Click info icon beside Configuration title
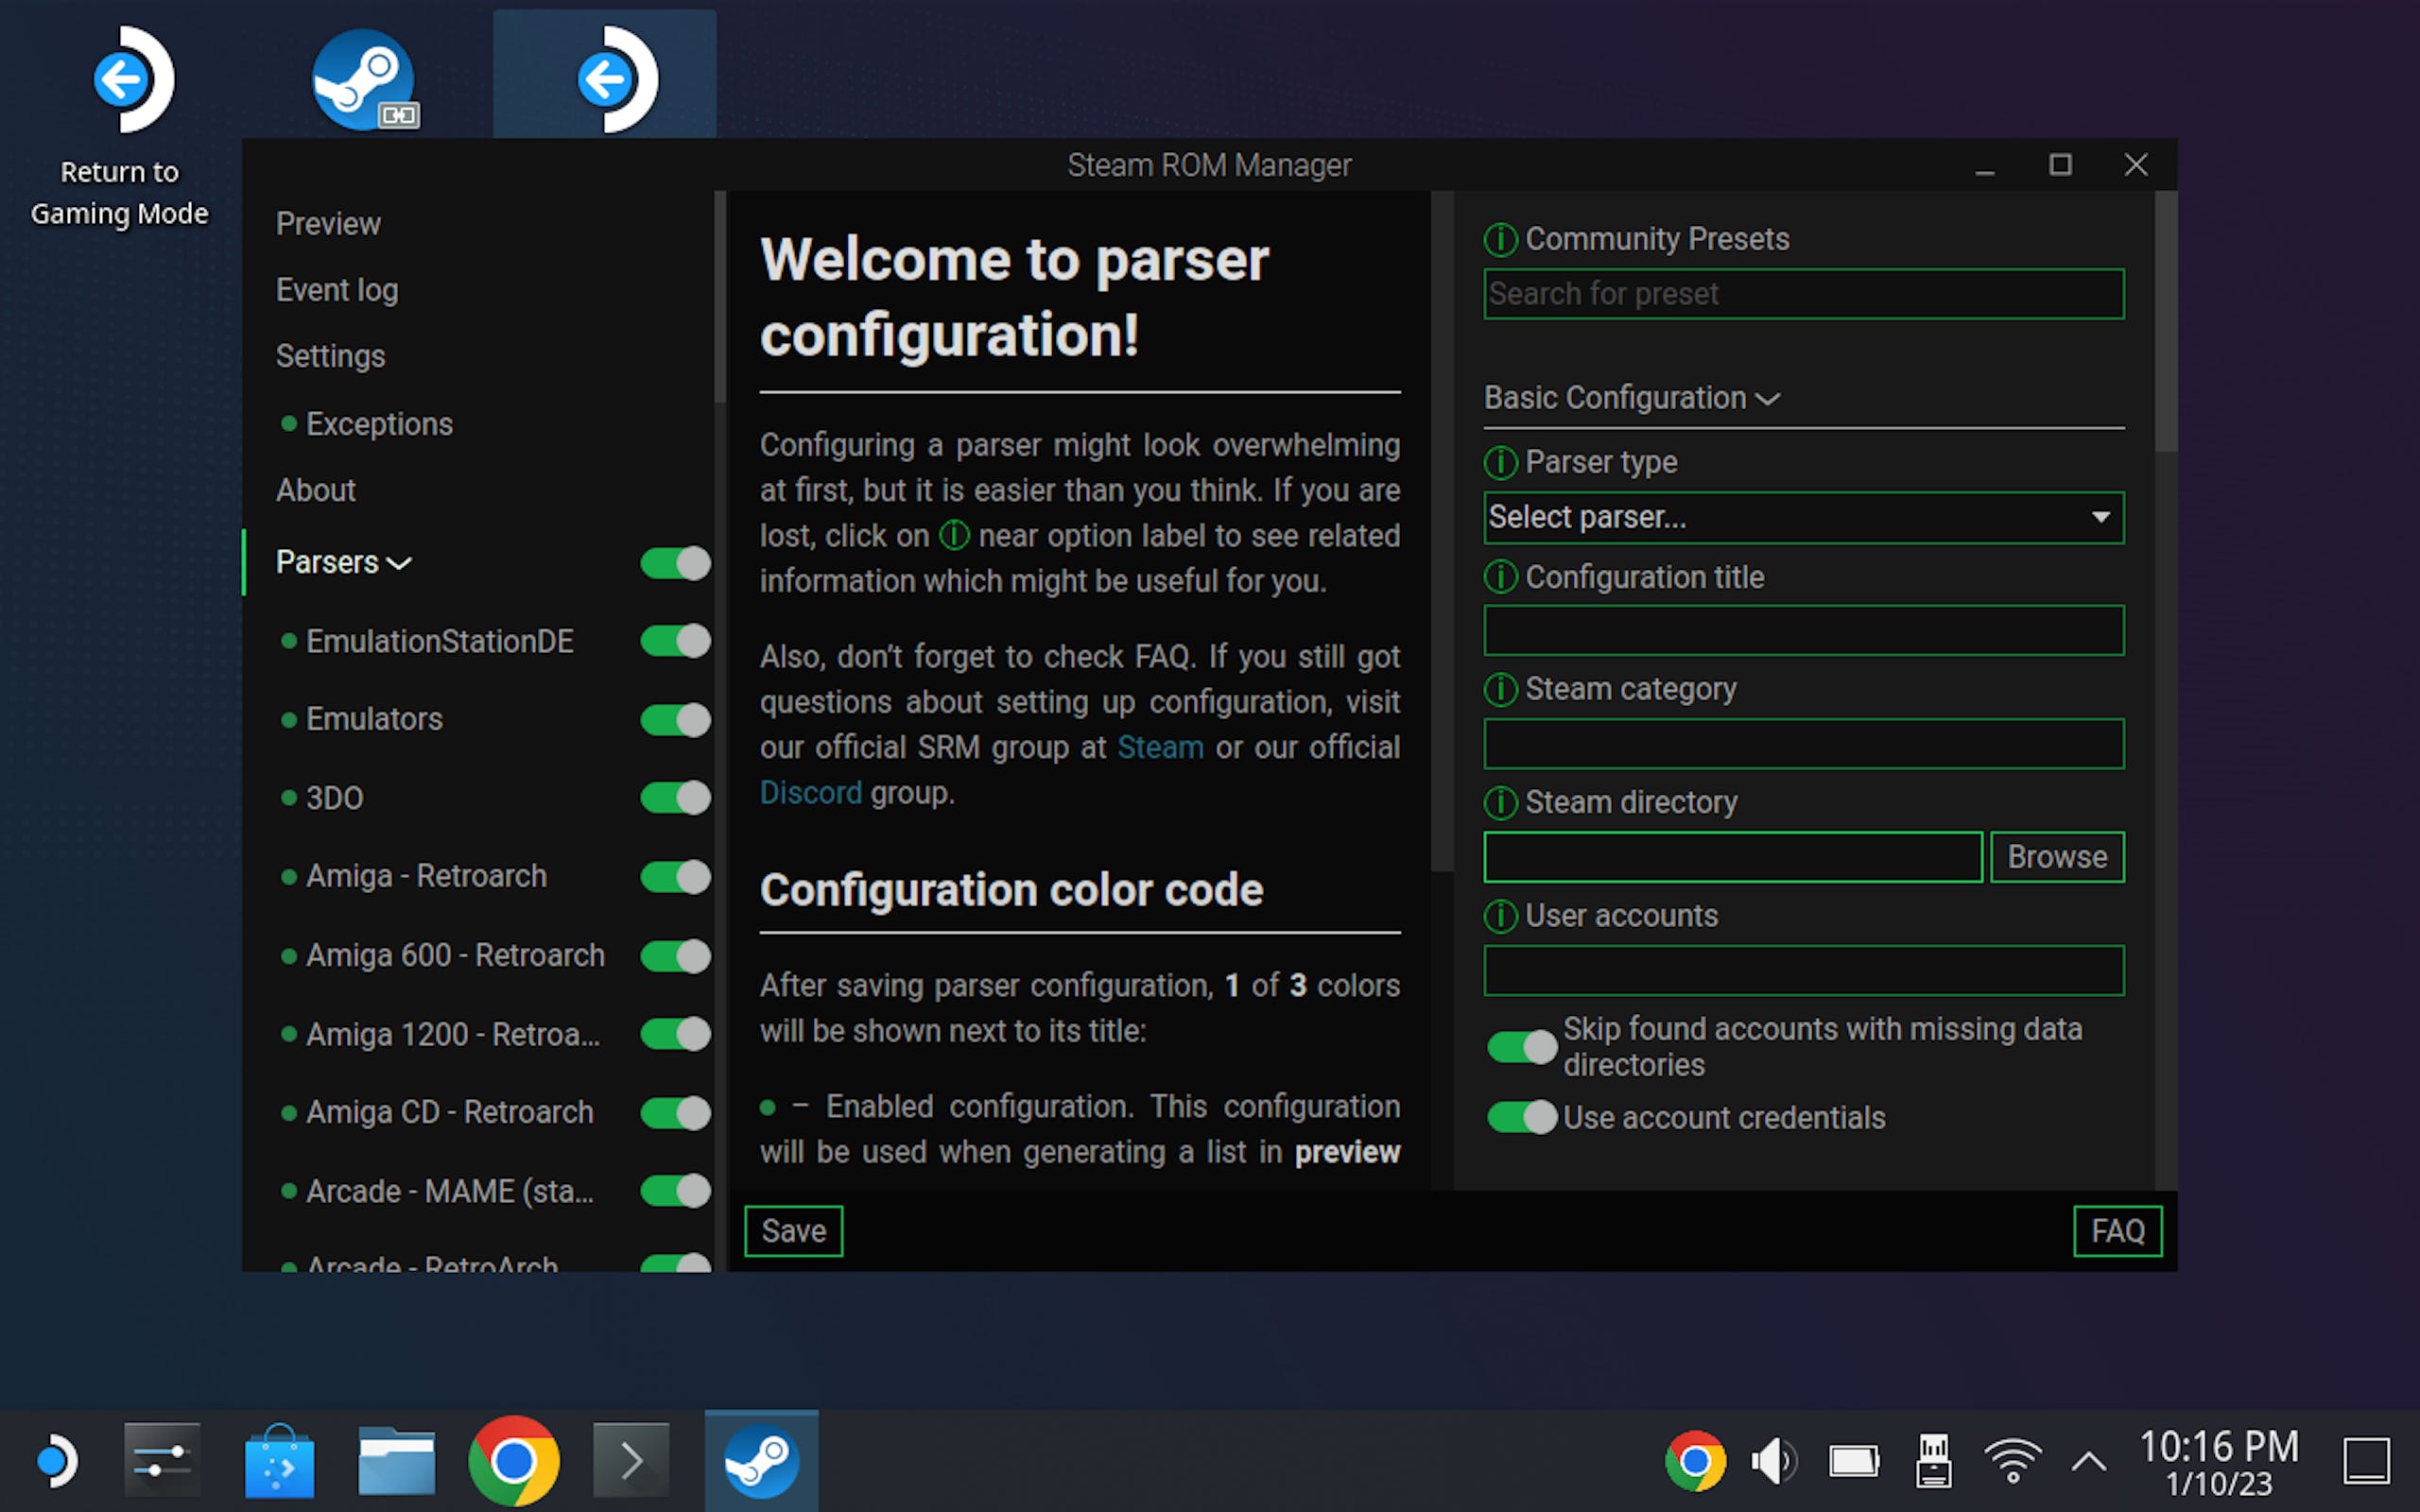 [1500, 577]
